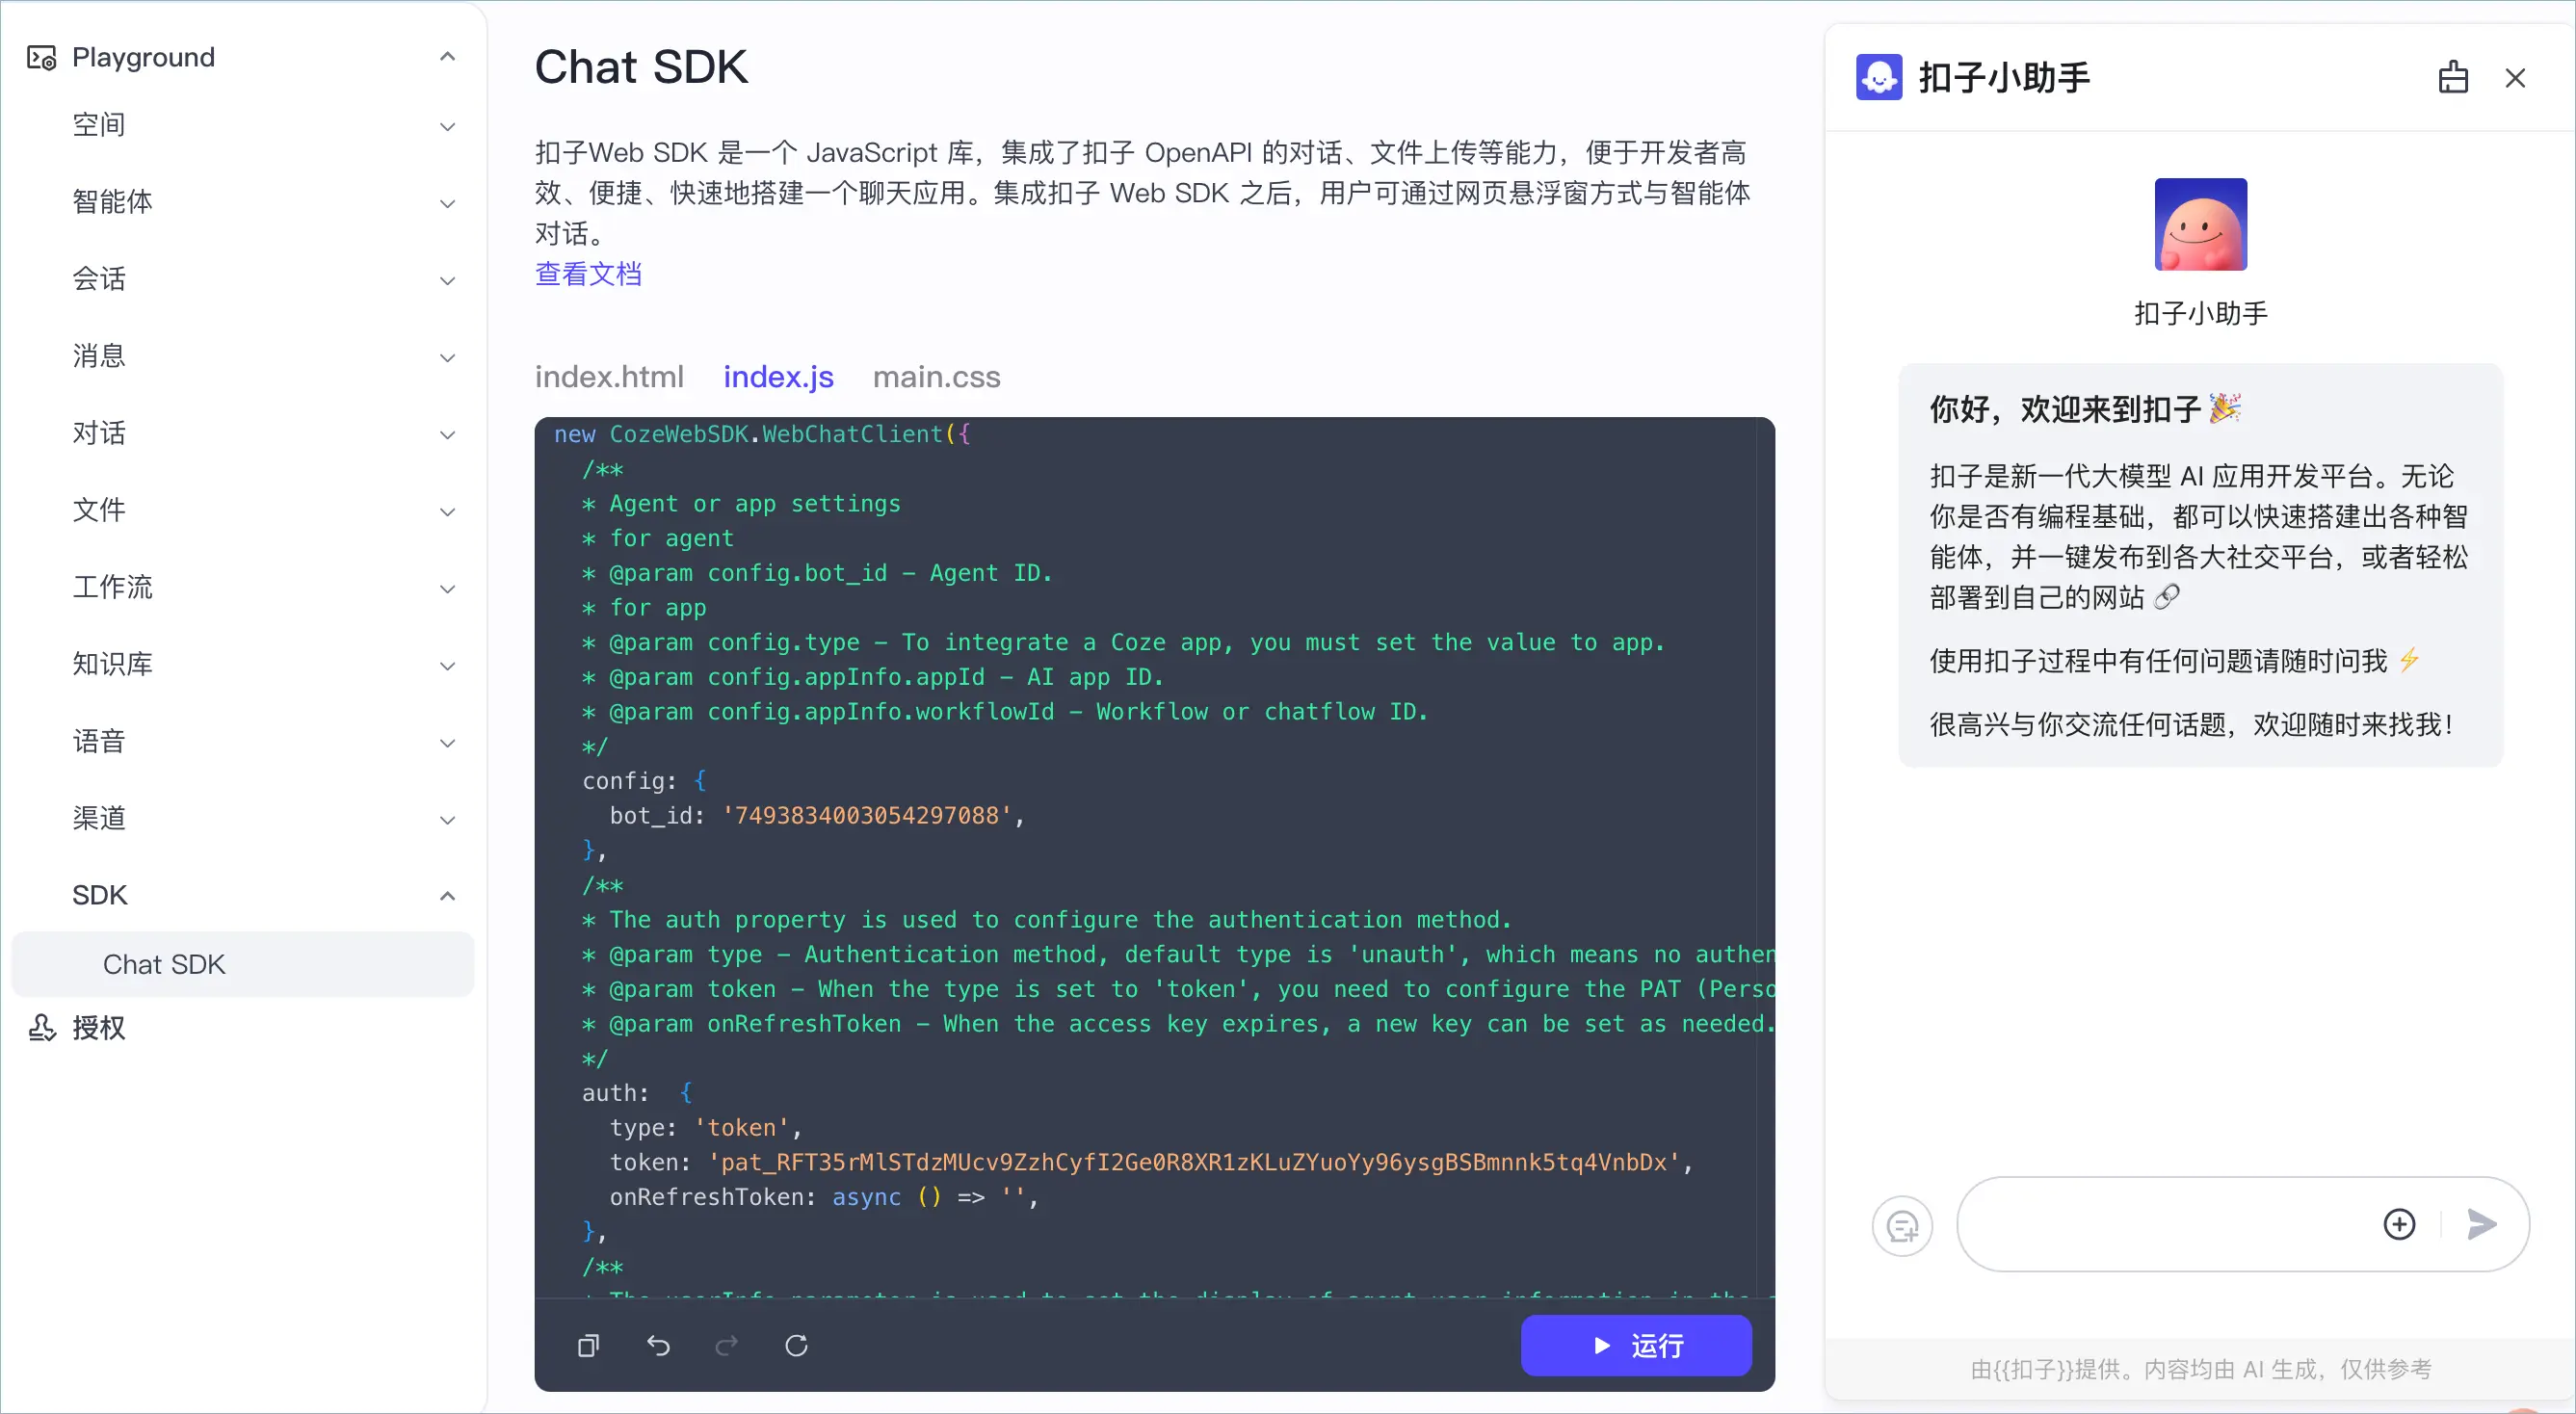Click the bot_id value in code
The image size is (2576, 1414).
point(867,816)
